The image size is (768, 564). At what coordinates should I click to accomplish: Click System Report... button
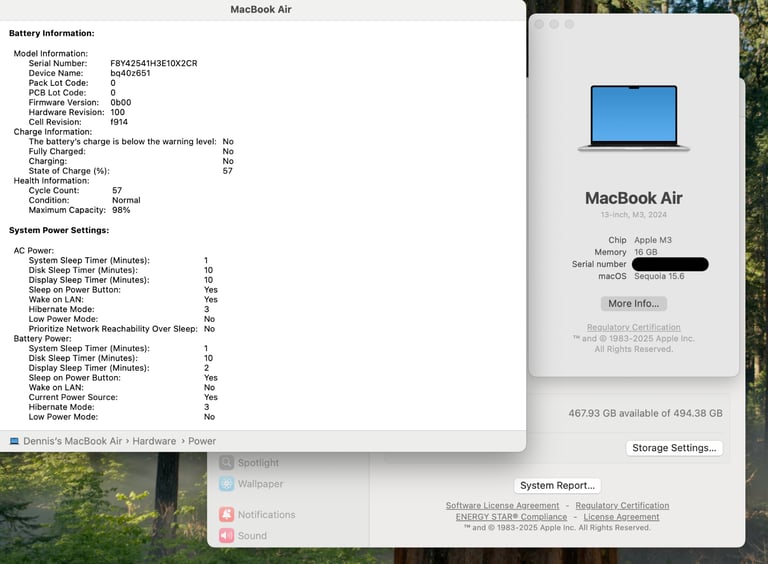point(557,486)
